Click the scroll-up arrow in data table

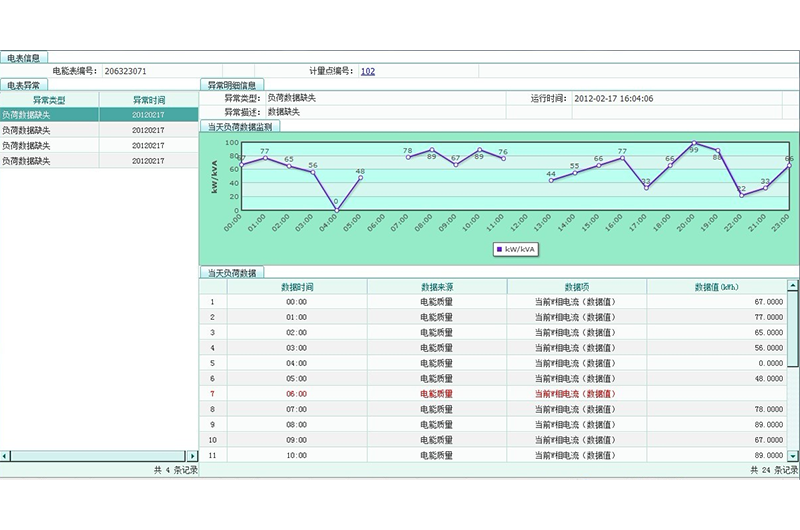(794, 286)
